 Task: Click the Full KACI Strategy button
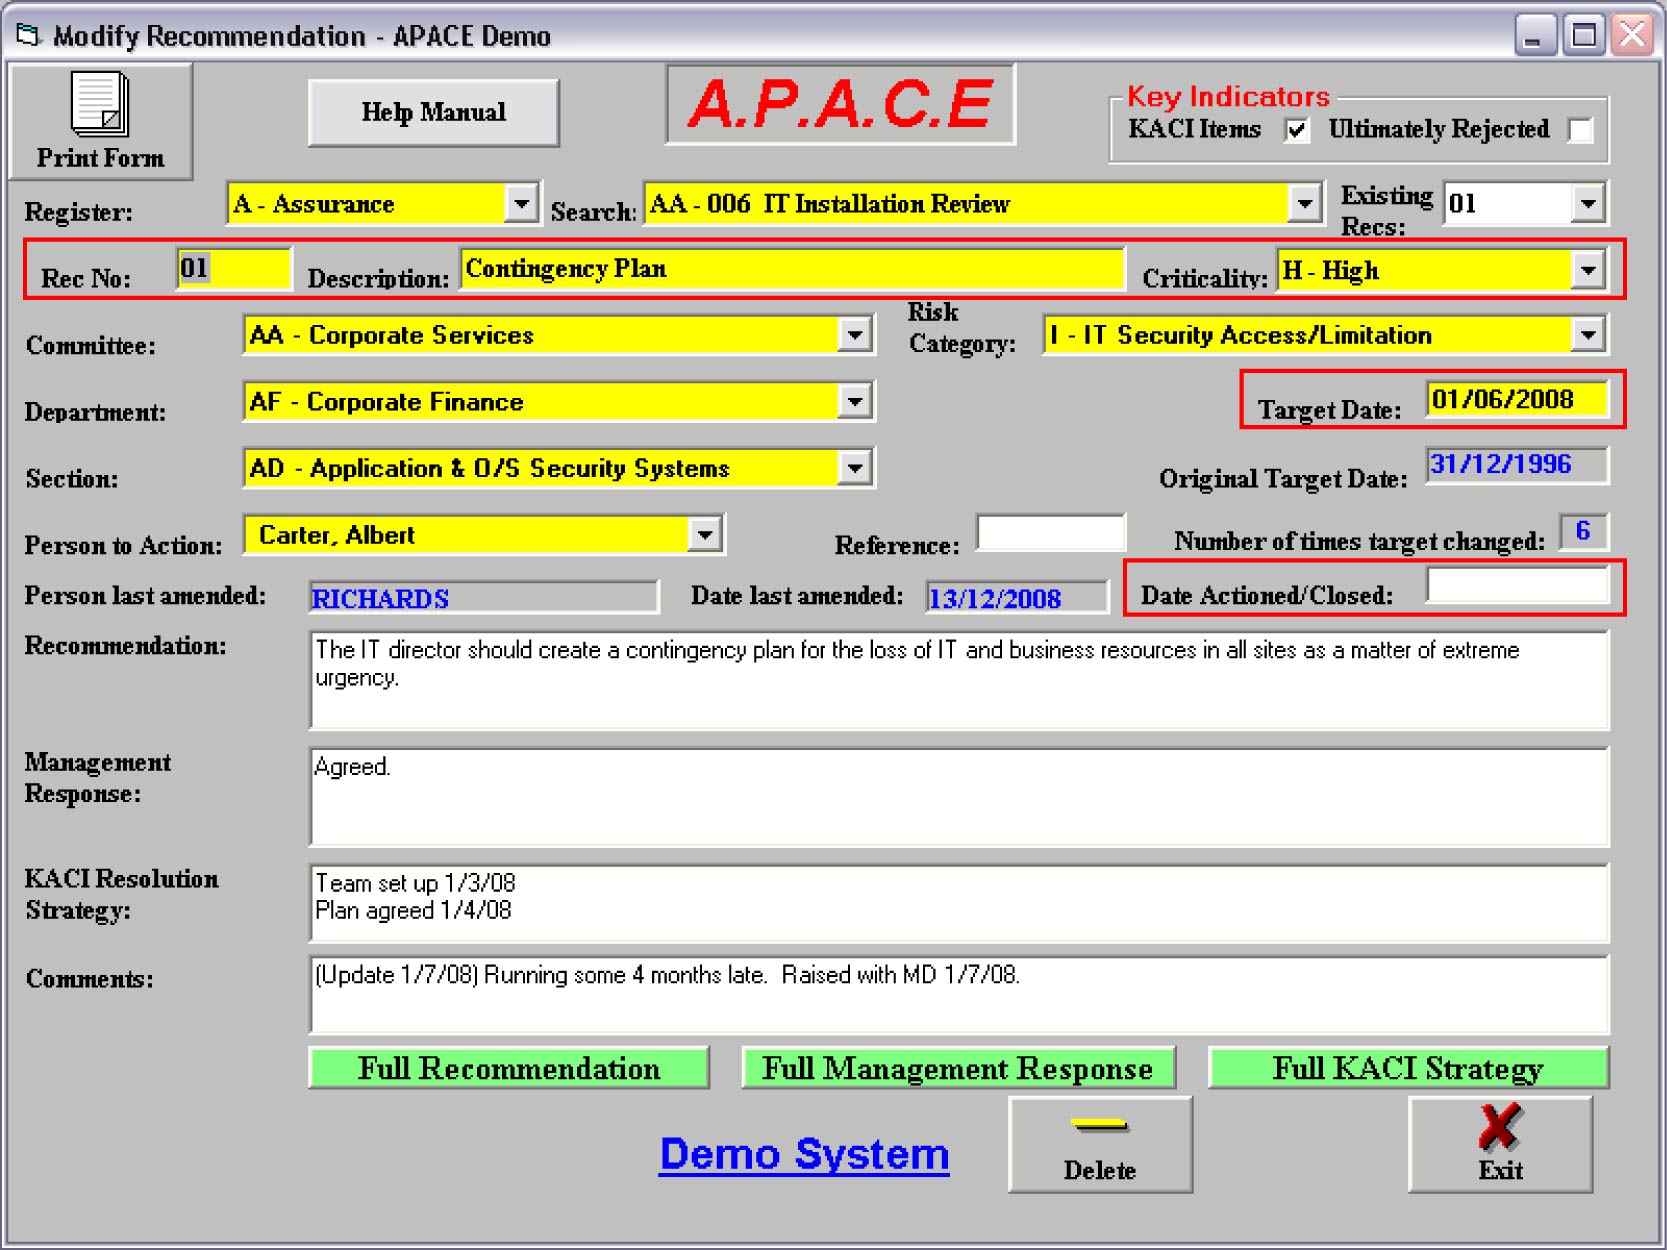tap(1407, 1068)
